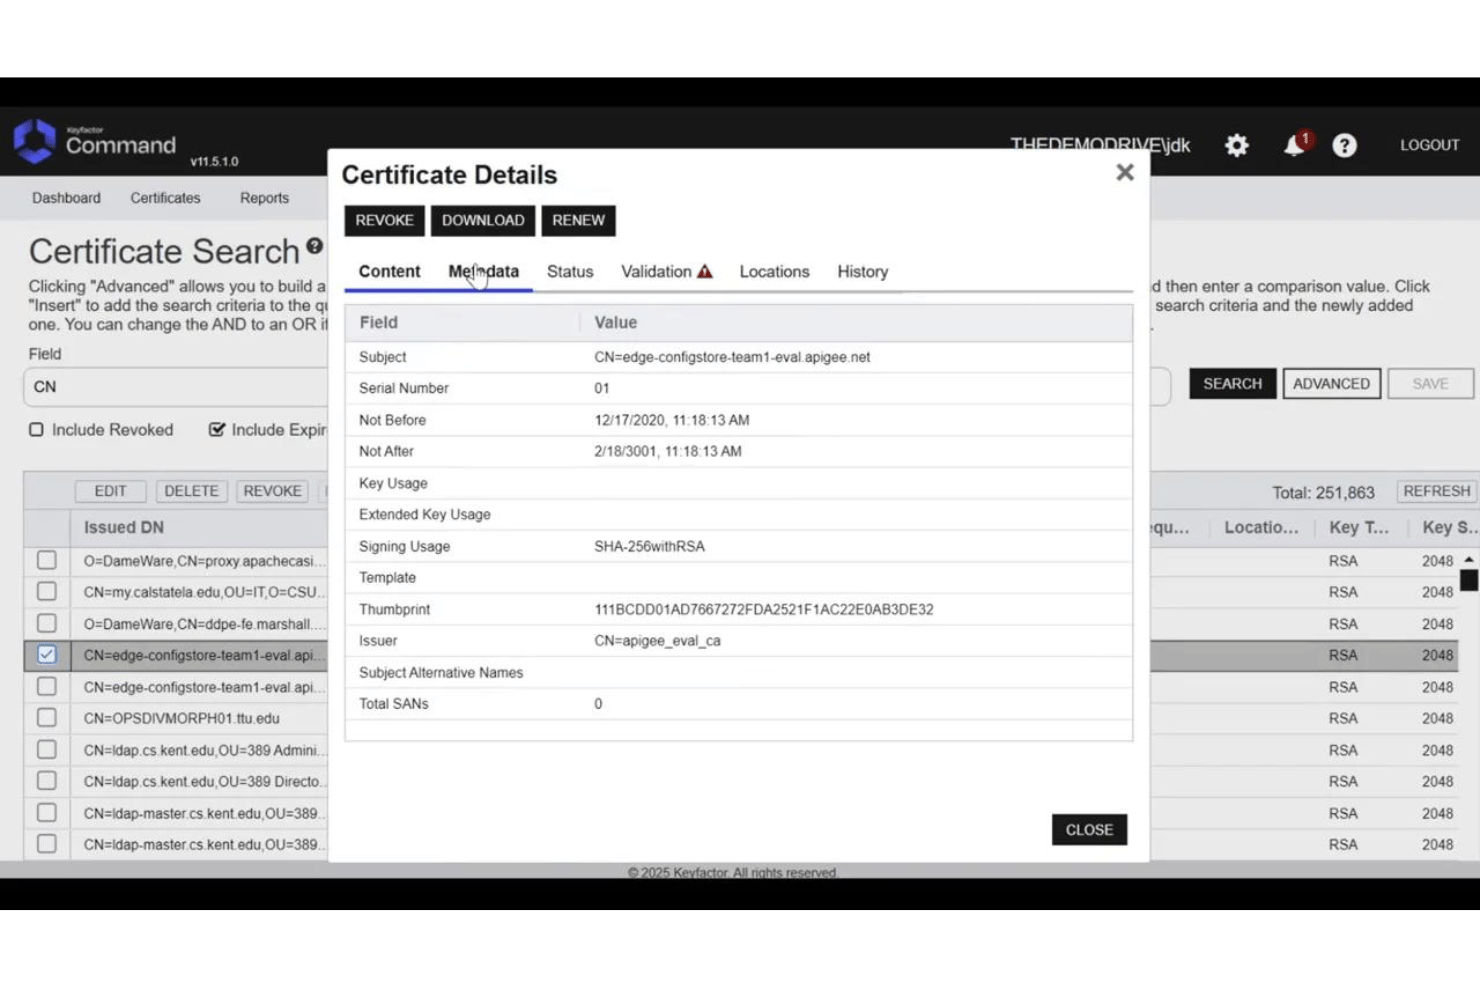Click the Serial Number field label
Viewport: 1480px width, 987px height.
point(404,388)
